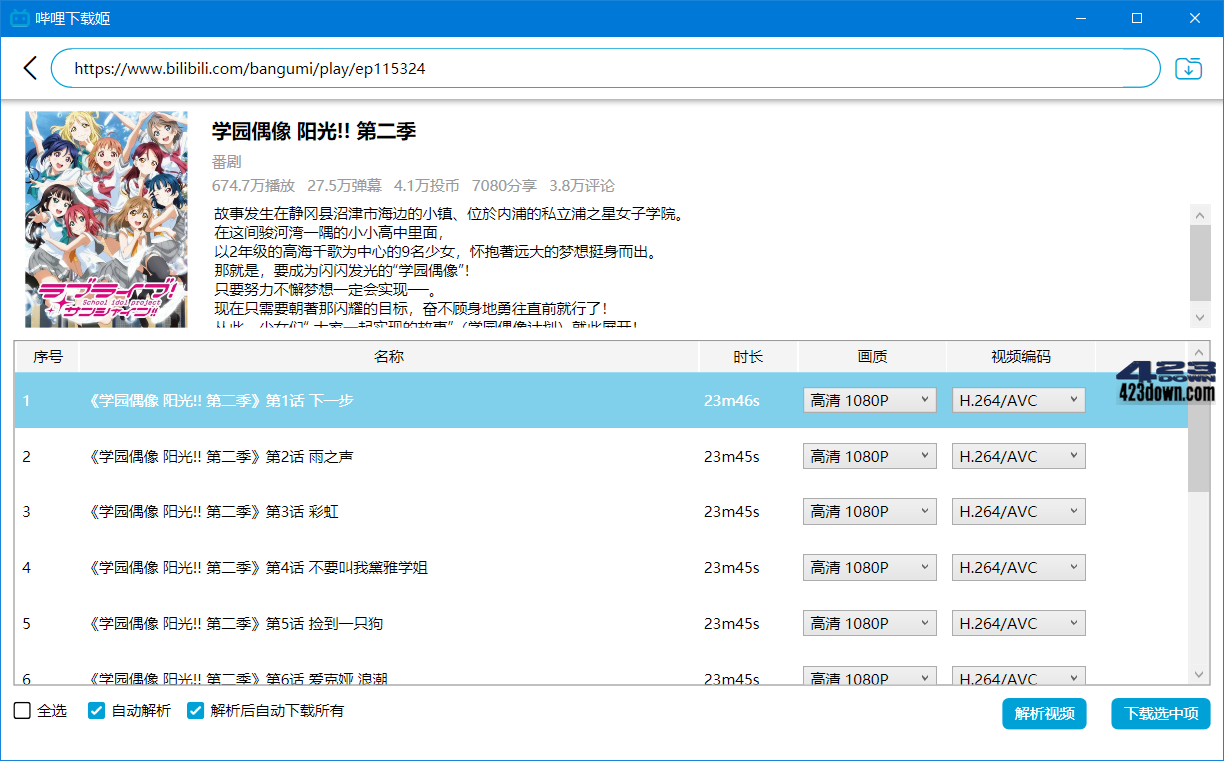Click the 解析视频 button

[x=1044, y=713]
